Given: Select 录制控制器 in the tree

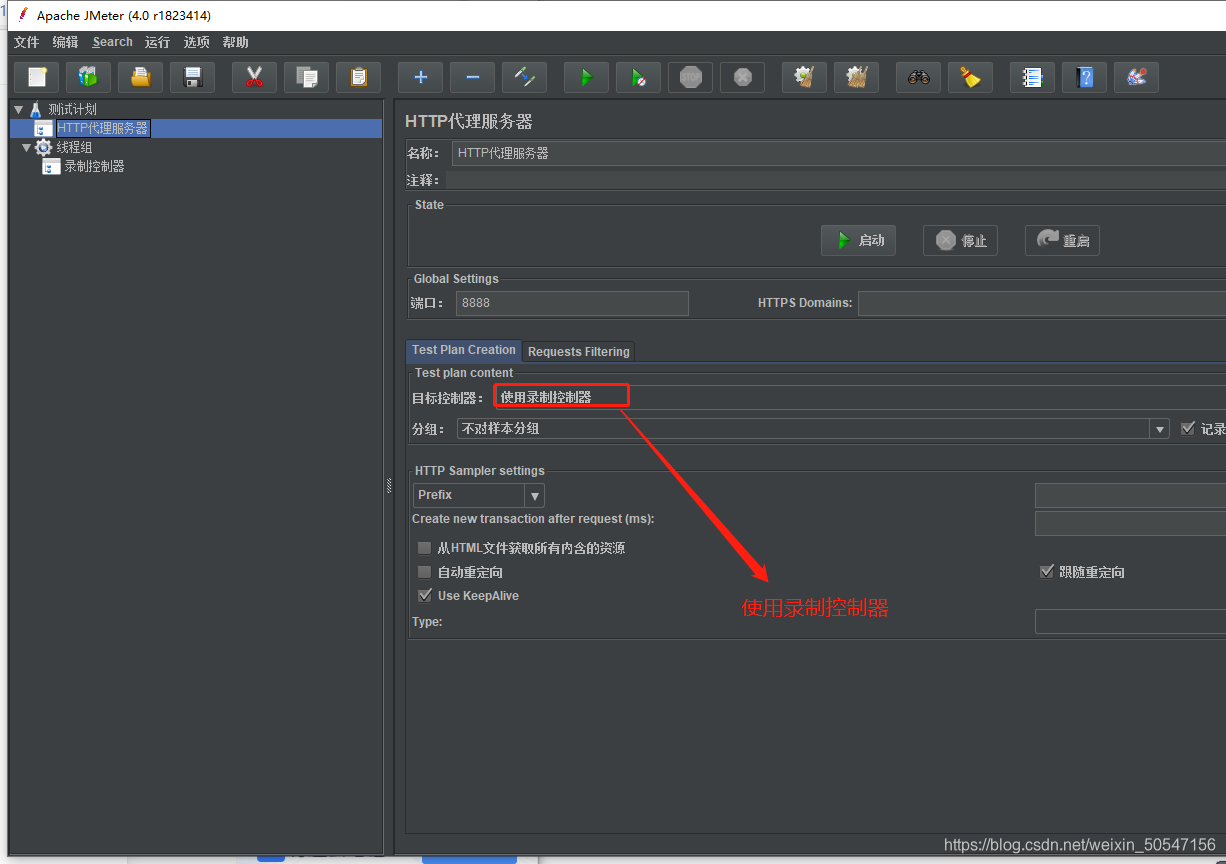Looking at the screenshot, I should [x=94, y=166].
